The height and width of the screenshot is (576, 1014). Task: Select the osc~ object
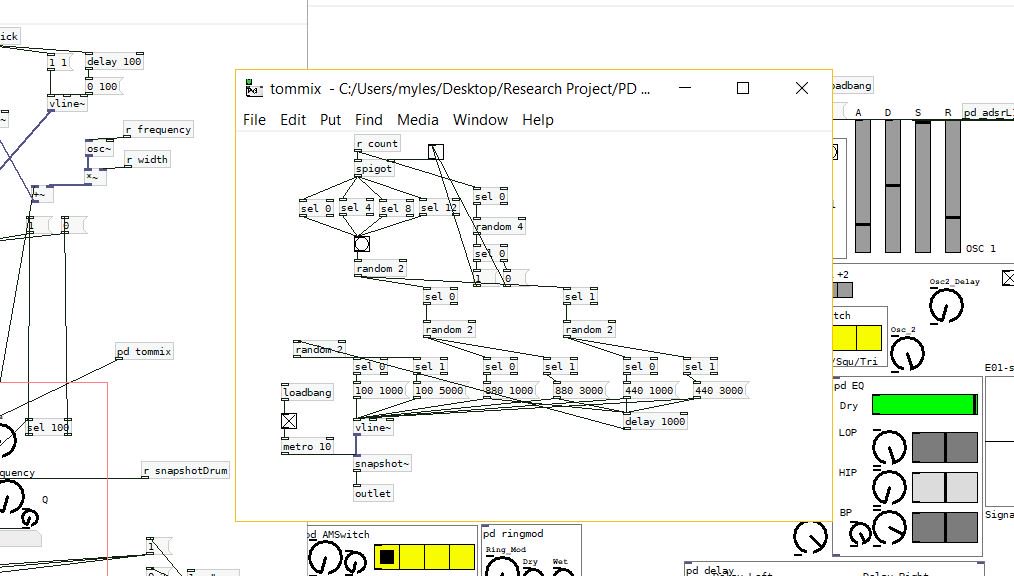point(100,149)
